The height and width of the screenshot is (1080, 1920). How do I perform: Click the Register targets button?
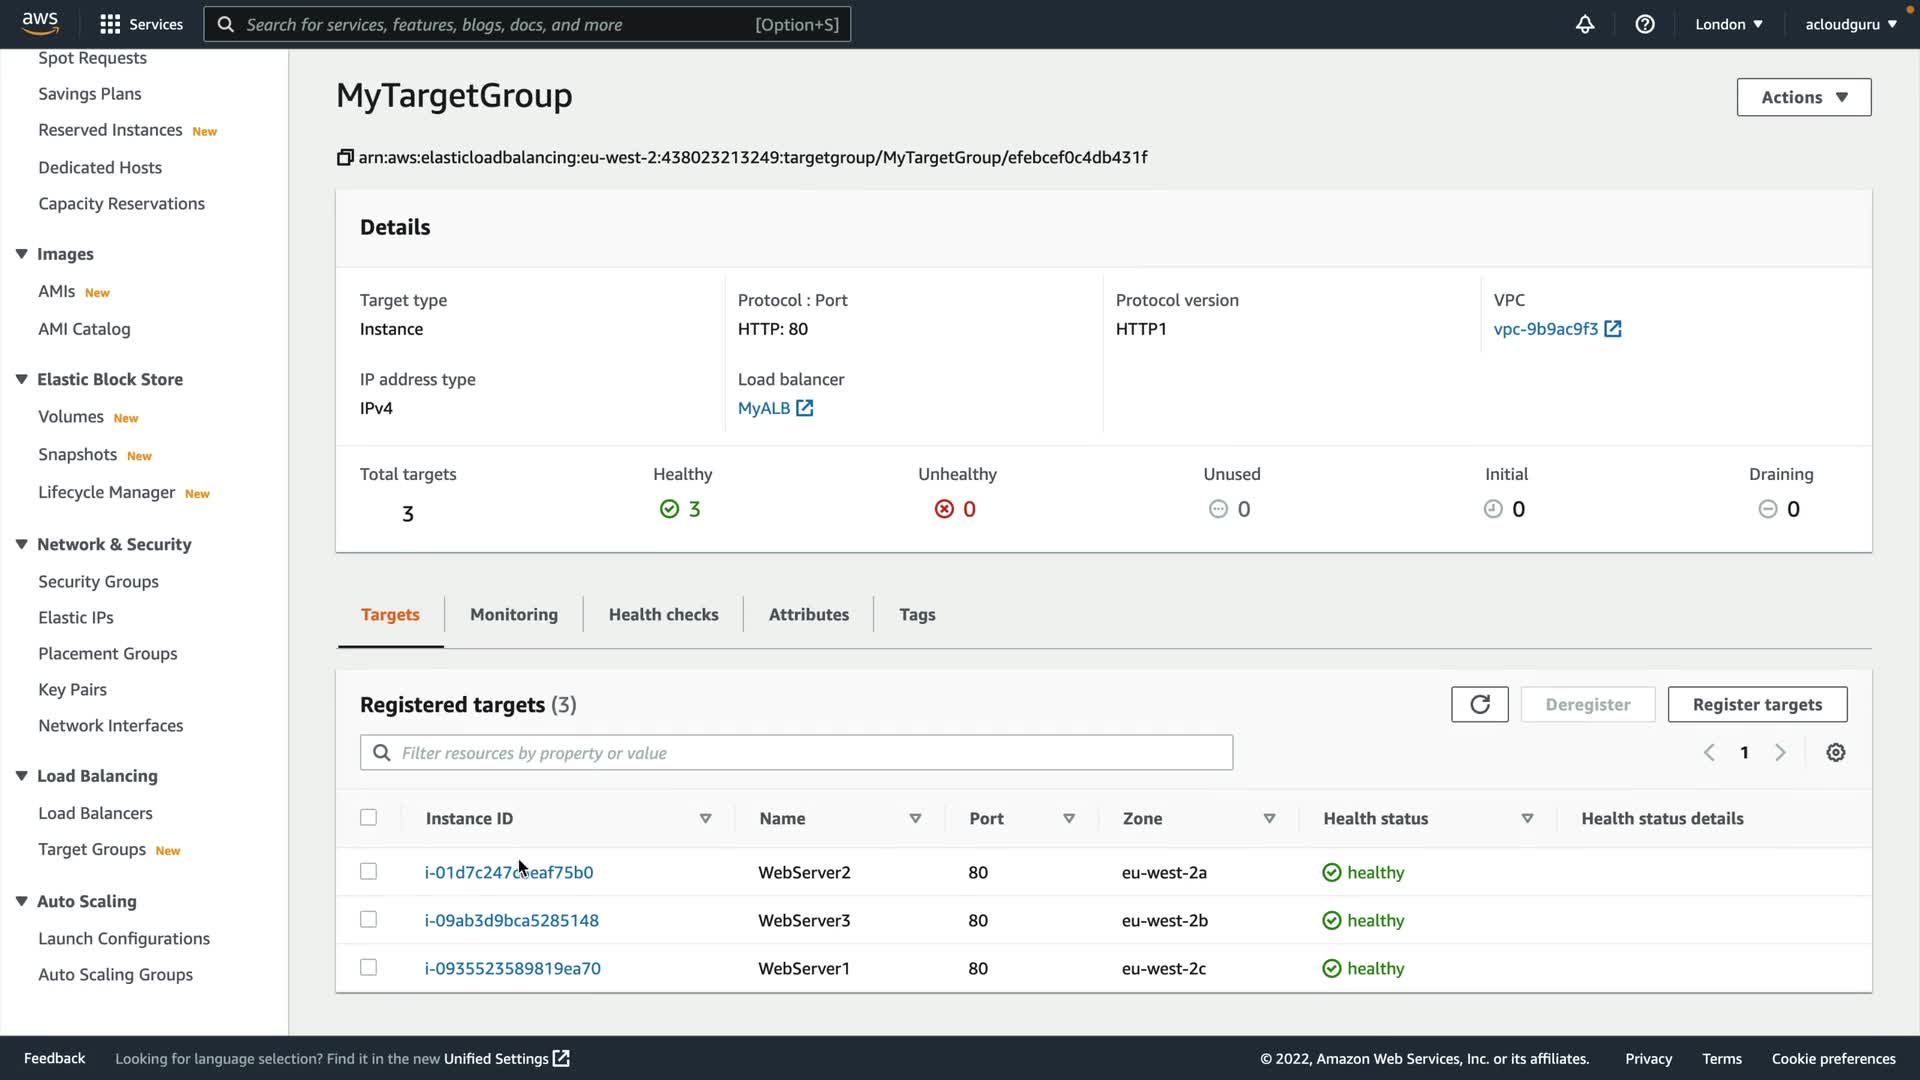point(1757,704)
